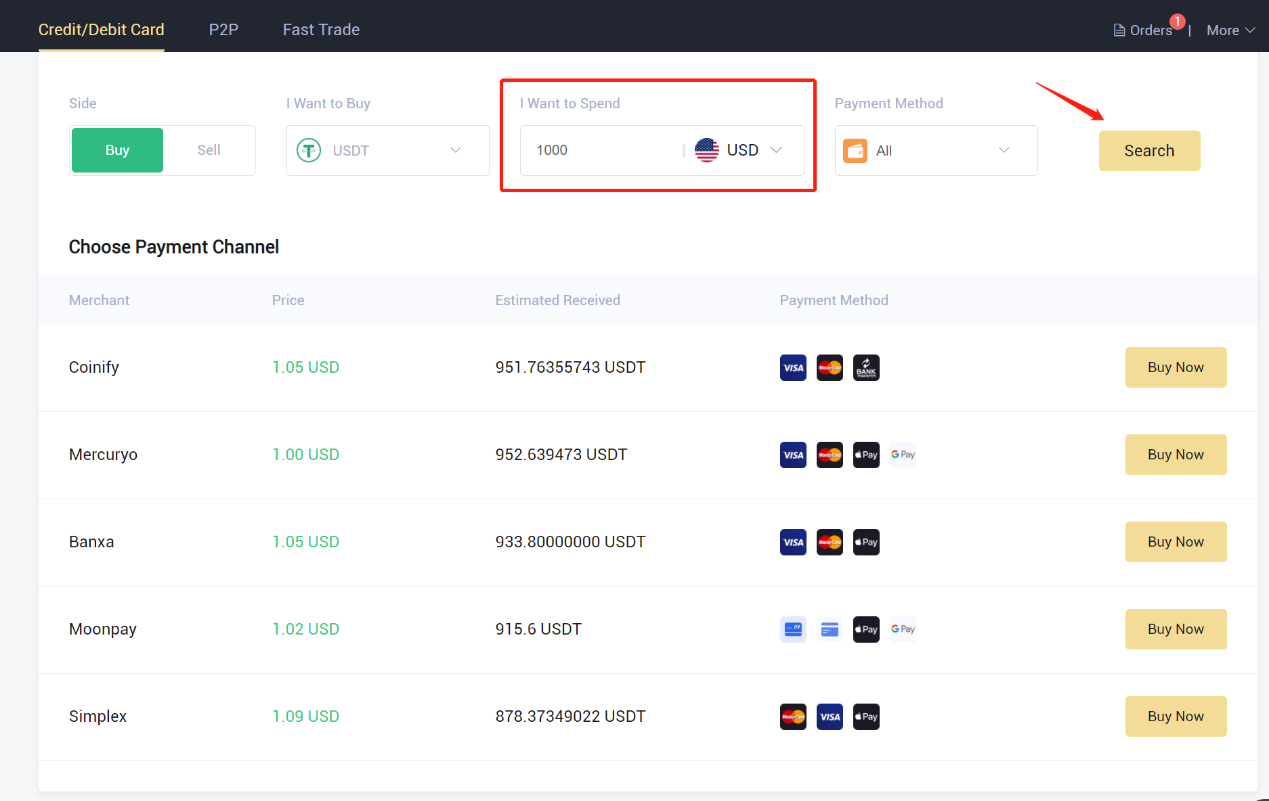Switch to the P2P tab

(223, 29)
